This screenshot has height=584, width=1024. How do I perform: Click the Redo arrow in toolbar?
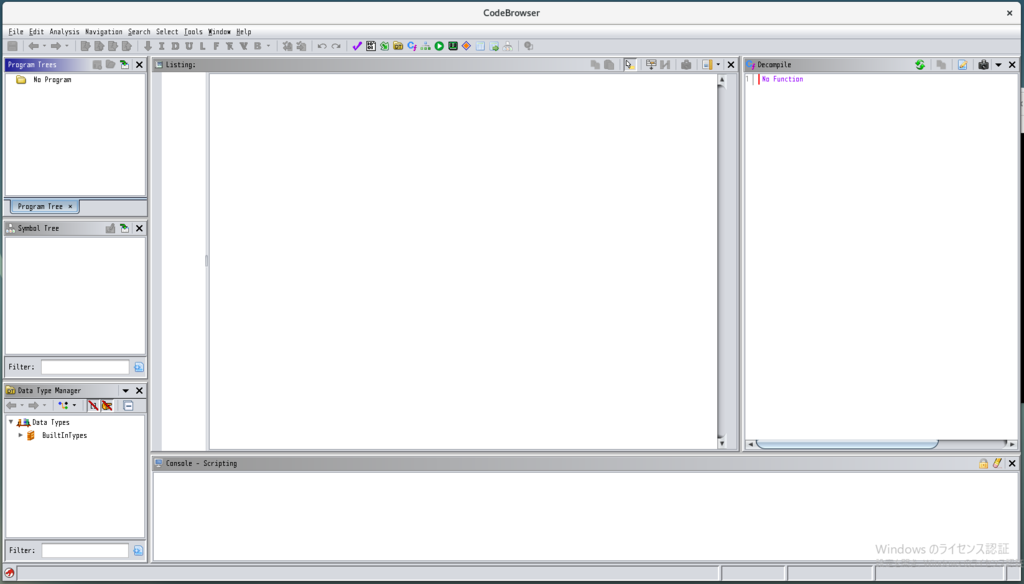click(x=336, y=46)
